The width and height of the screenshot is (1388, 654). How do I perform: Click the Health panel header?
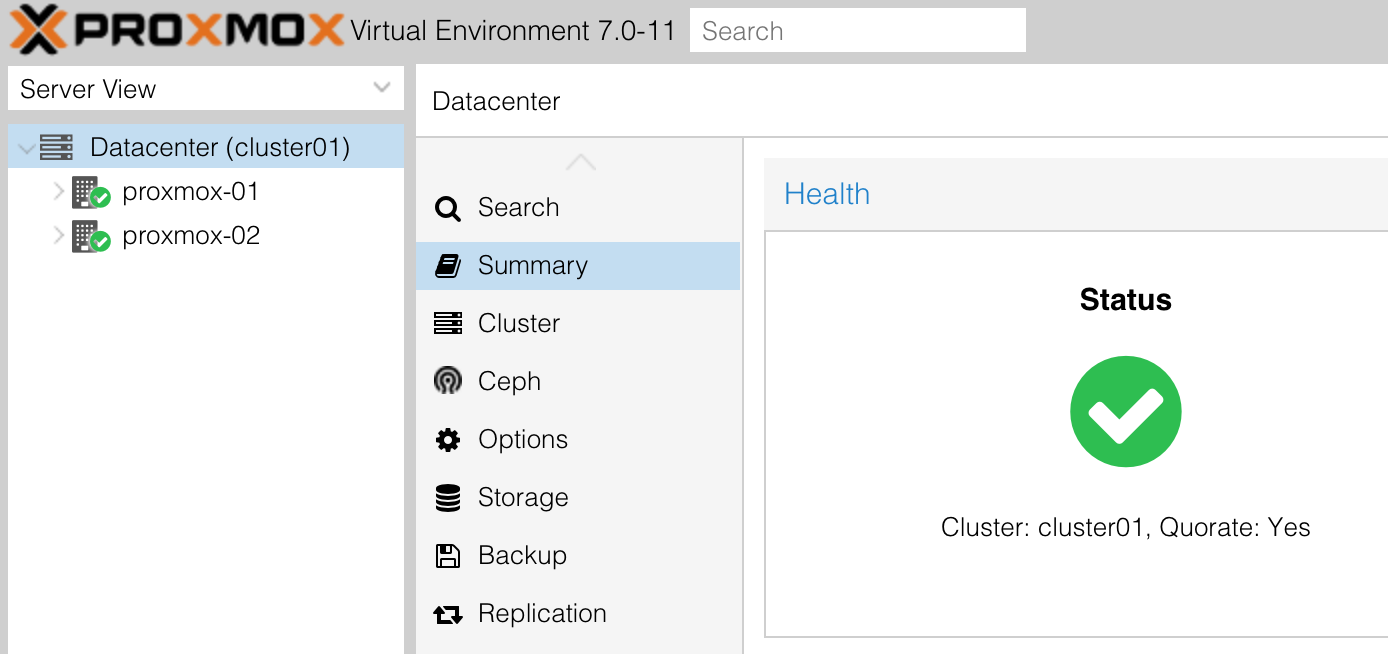pyautogui.click(x=826, y=194)
